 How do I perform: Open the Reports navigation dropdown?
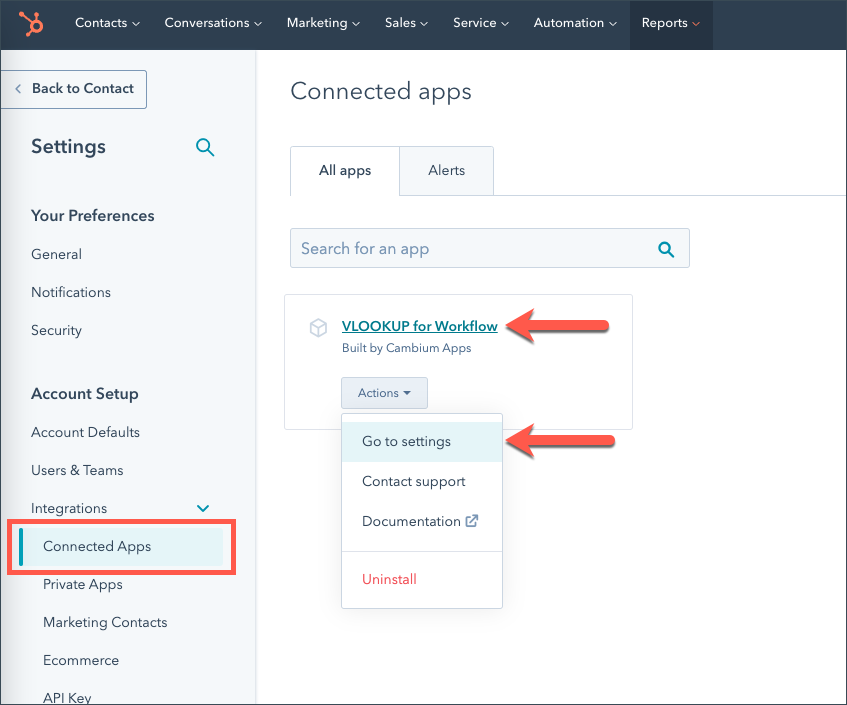point(670,23)
